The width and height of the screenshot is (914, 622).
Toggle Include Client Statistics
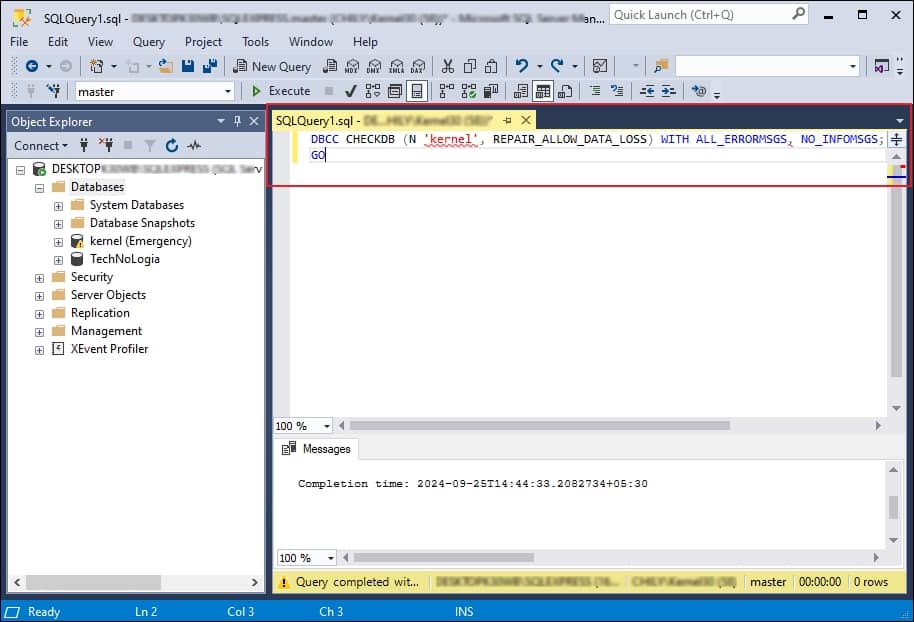click(x=491, y=91)
